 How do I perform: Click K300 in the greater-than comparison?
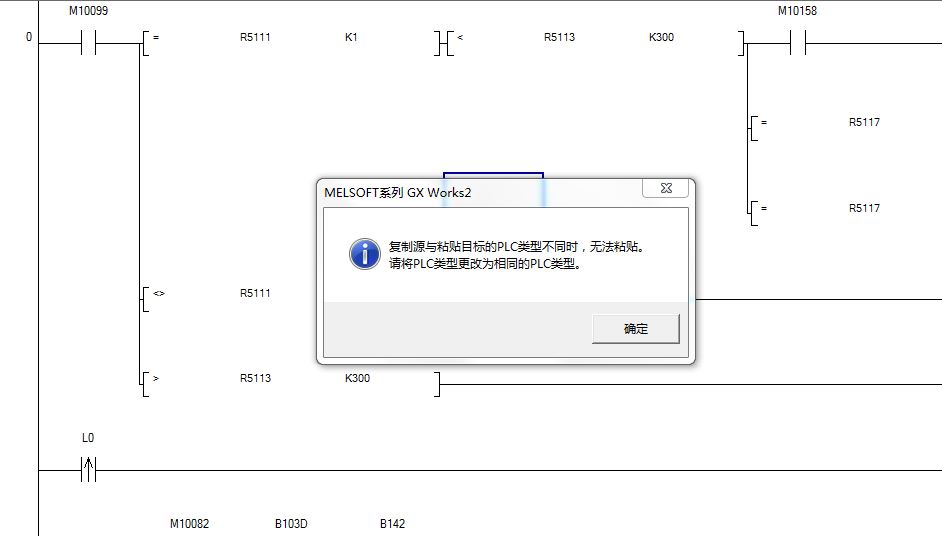357,379
